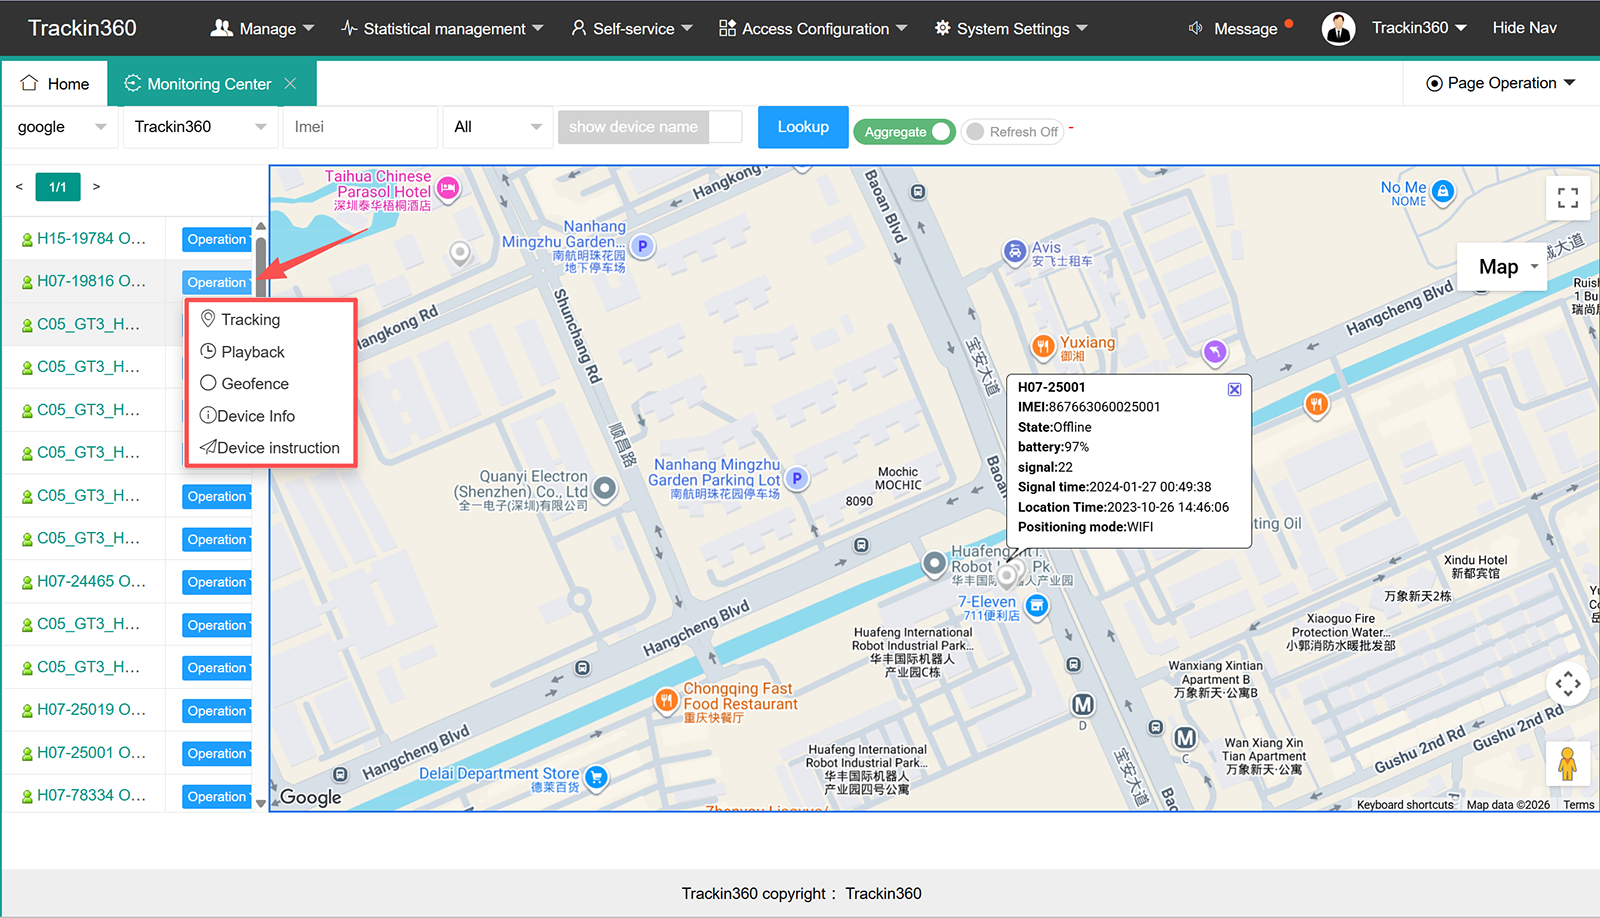The height and width of the screenshot is (918, 1600).
Task: Close the H07-25001 info popup
Action: 1234,389
